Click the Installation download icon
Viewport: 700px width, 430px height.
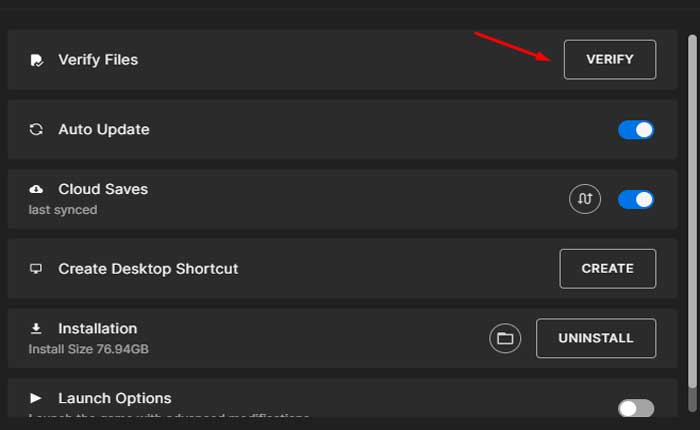pyautogui.click(x=37, y=328)
